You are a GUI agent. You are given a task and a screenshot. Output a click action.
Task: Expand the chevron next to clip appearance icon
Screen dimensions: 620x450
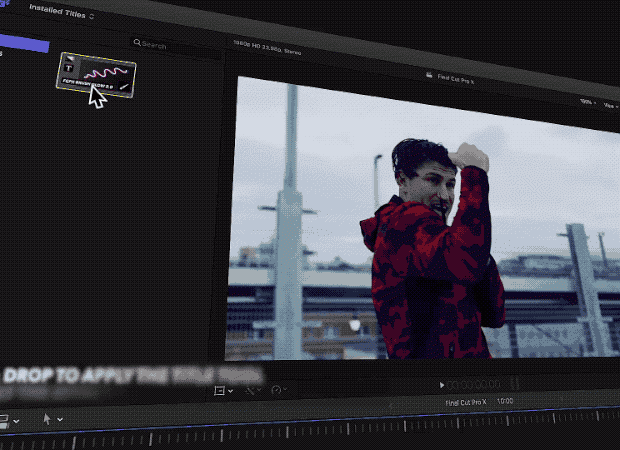pos(16,422)
